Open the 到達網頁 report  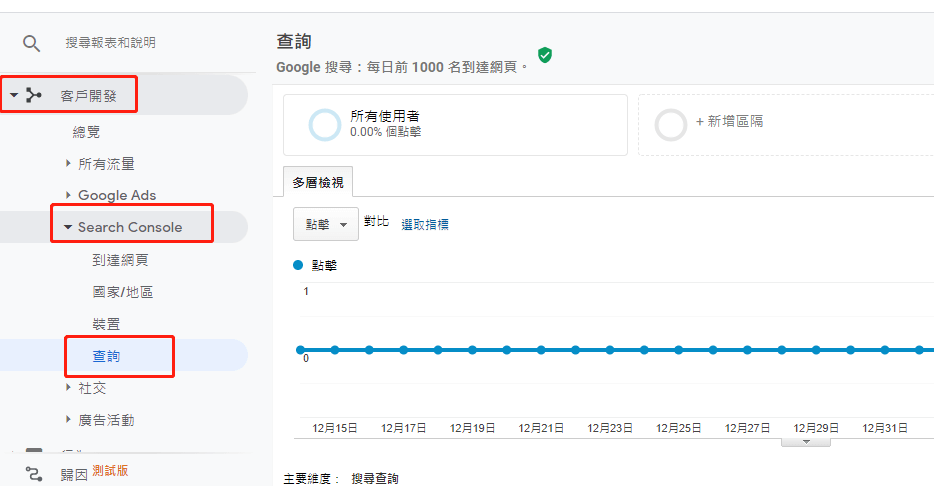click(x=120, y=260)
